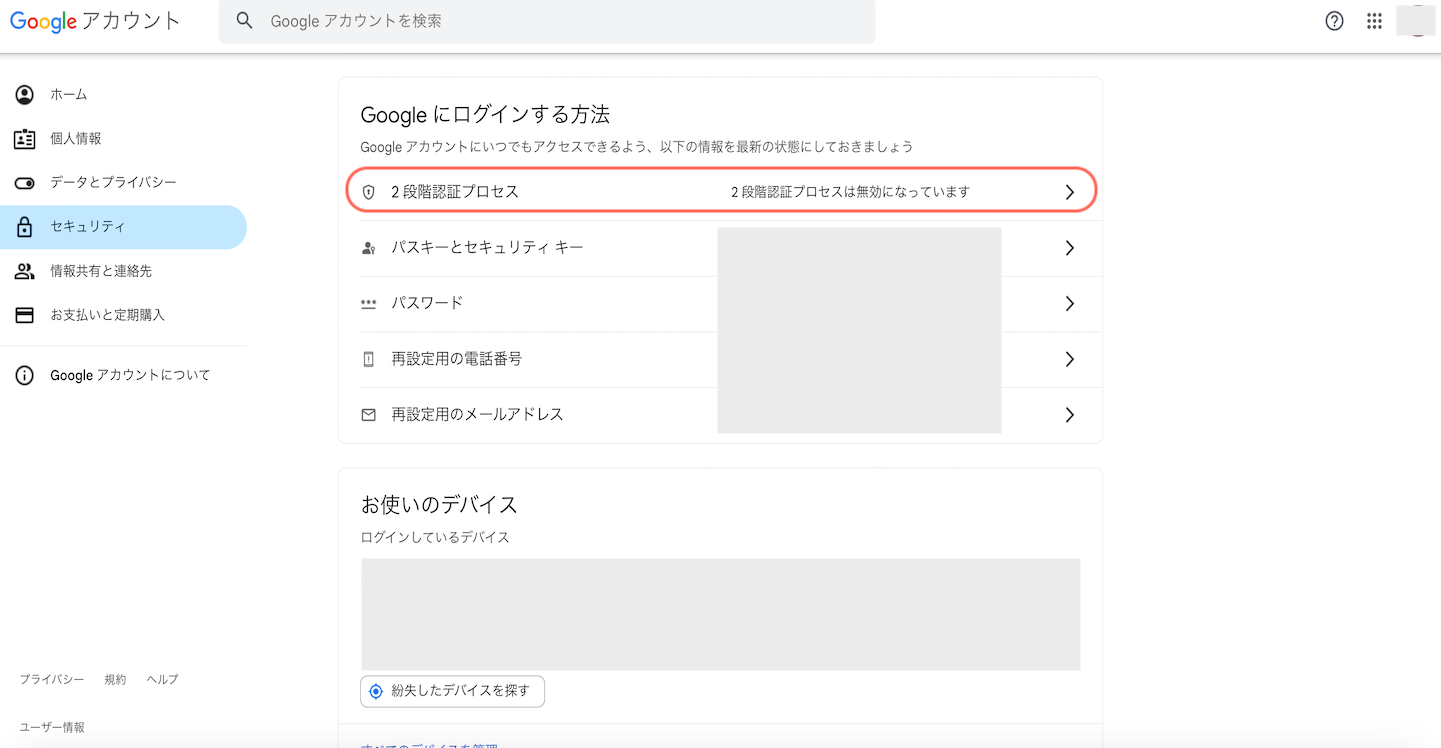This screenshot has height=748, width=1441.
Task: Click the logged-in devices gray panel
Action: 720,614
